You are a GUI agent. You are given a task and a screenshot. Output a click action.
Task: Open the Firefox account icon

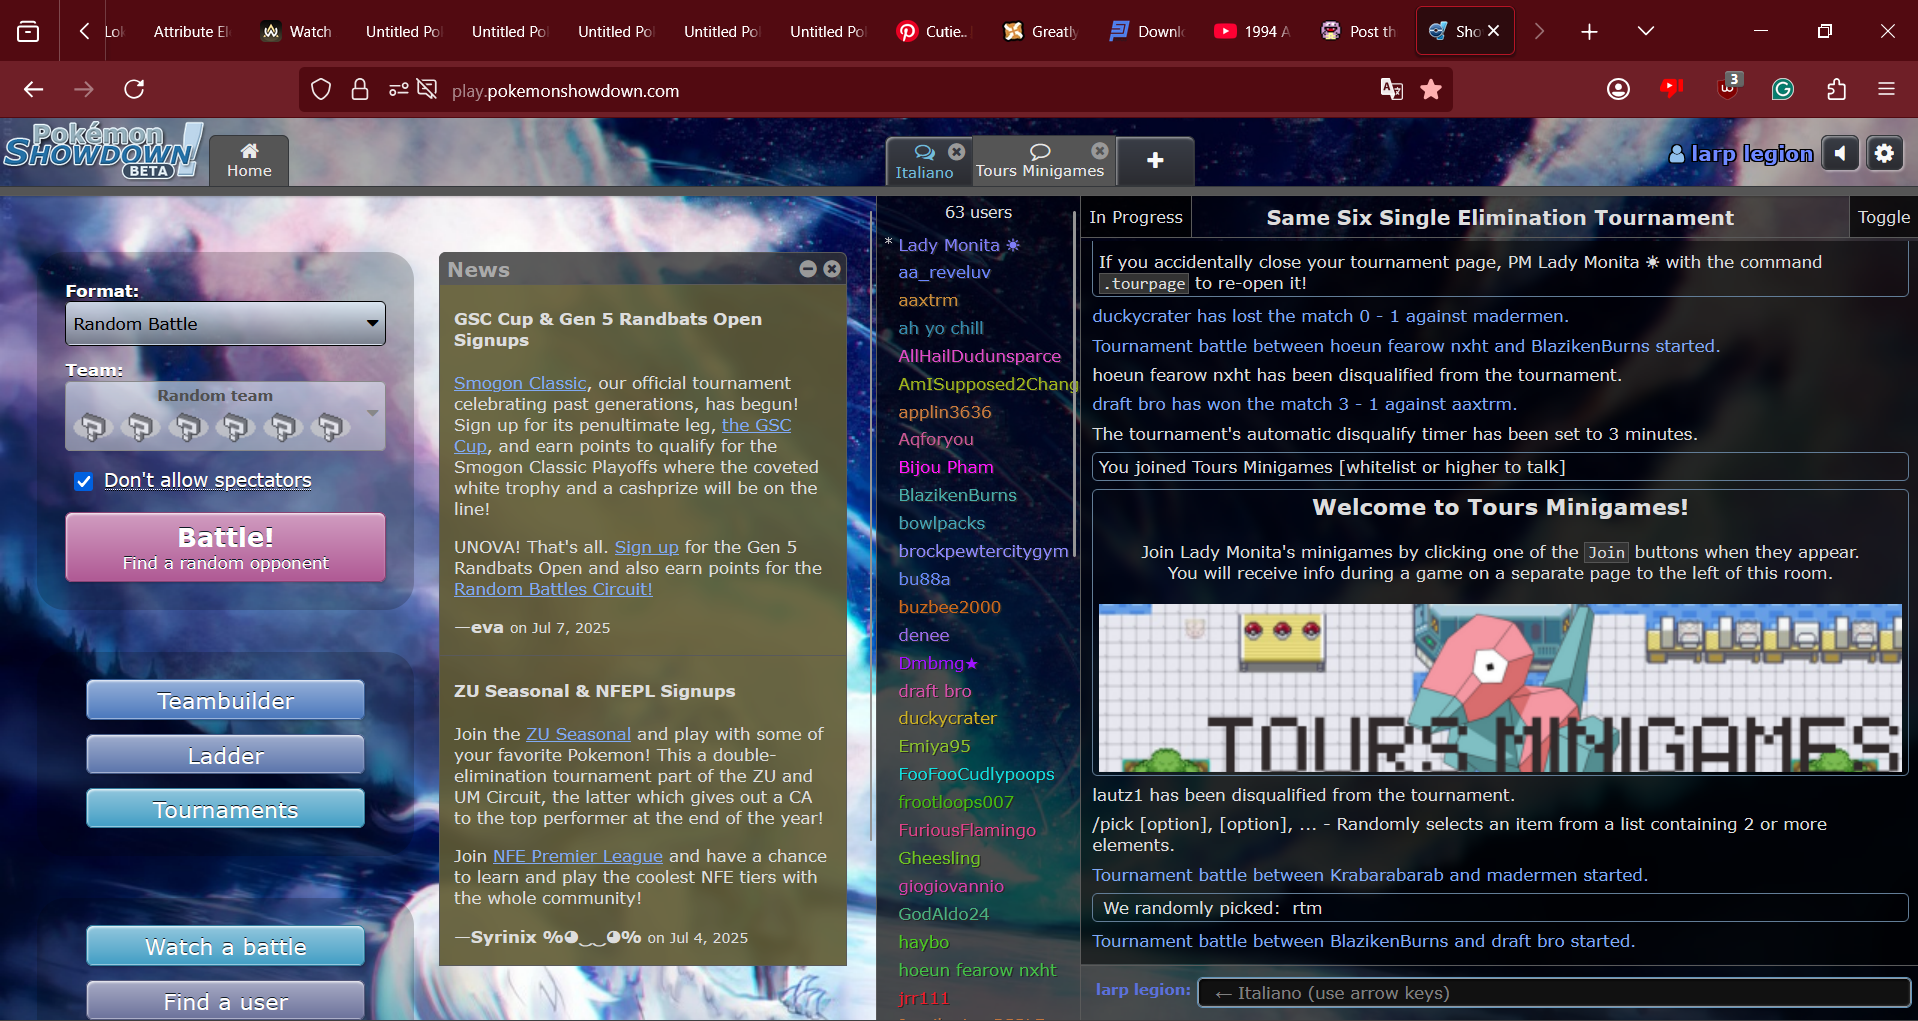click(x=1618, y=89)
